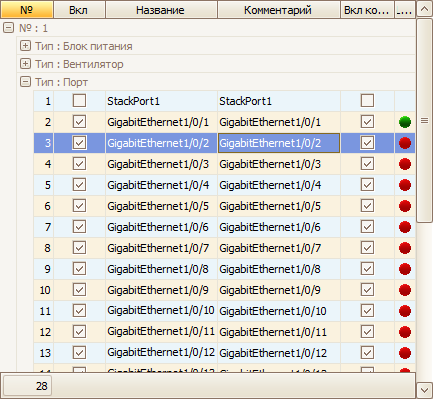The image size is (433, 399).
Task: Select comment cell GigabitEthernet1/0/12
Action: coord(279,353)
